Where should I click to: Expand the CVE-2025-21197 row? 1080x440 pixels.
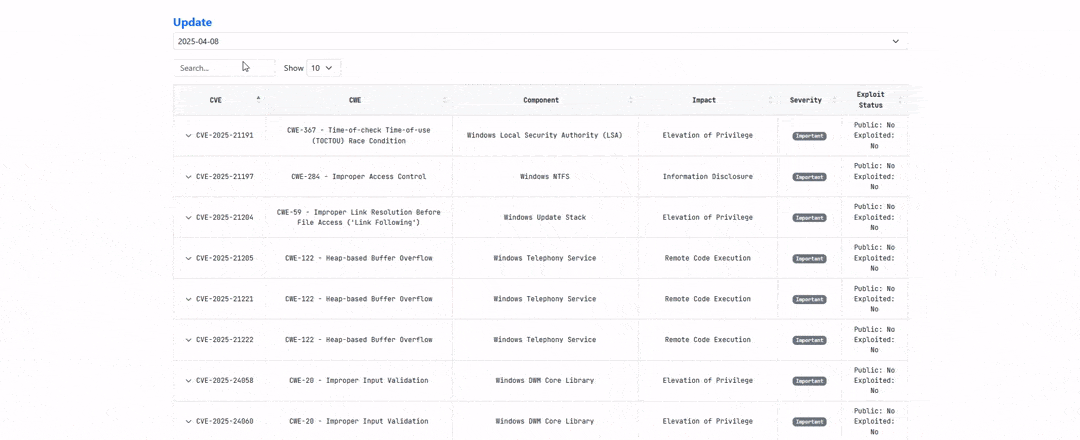[x=188, y=177]
